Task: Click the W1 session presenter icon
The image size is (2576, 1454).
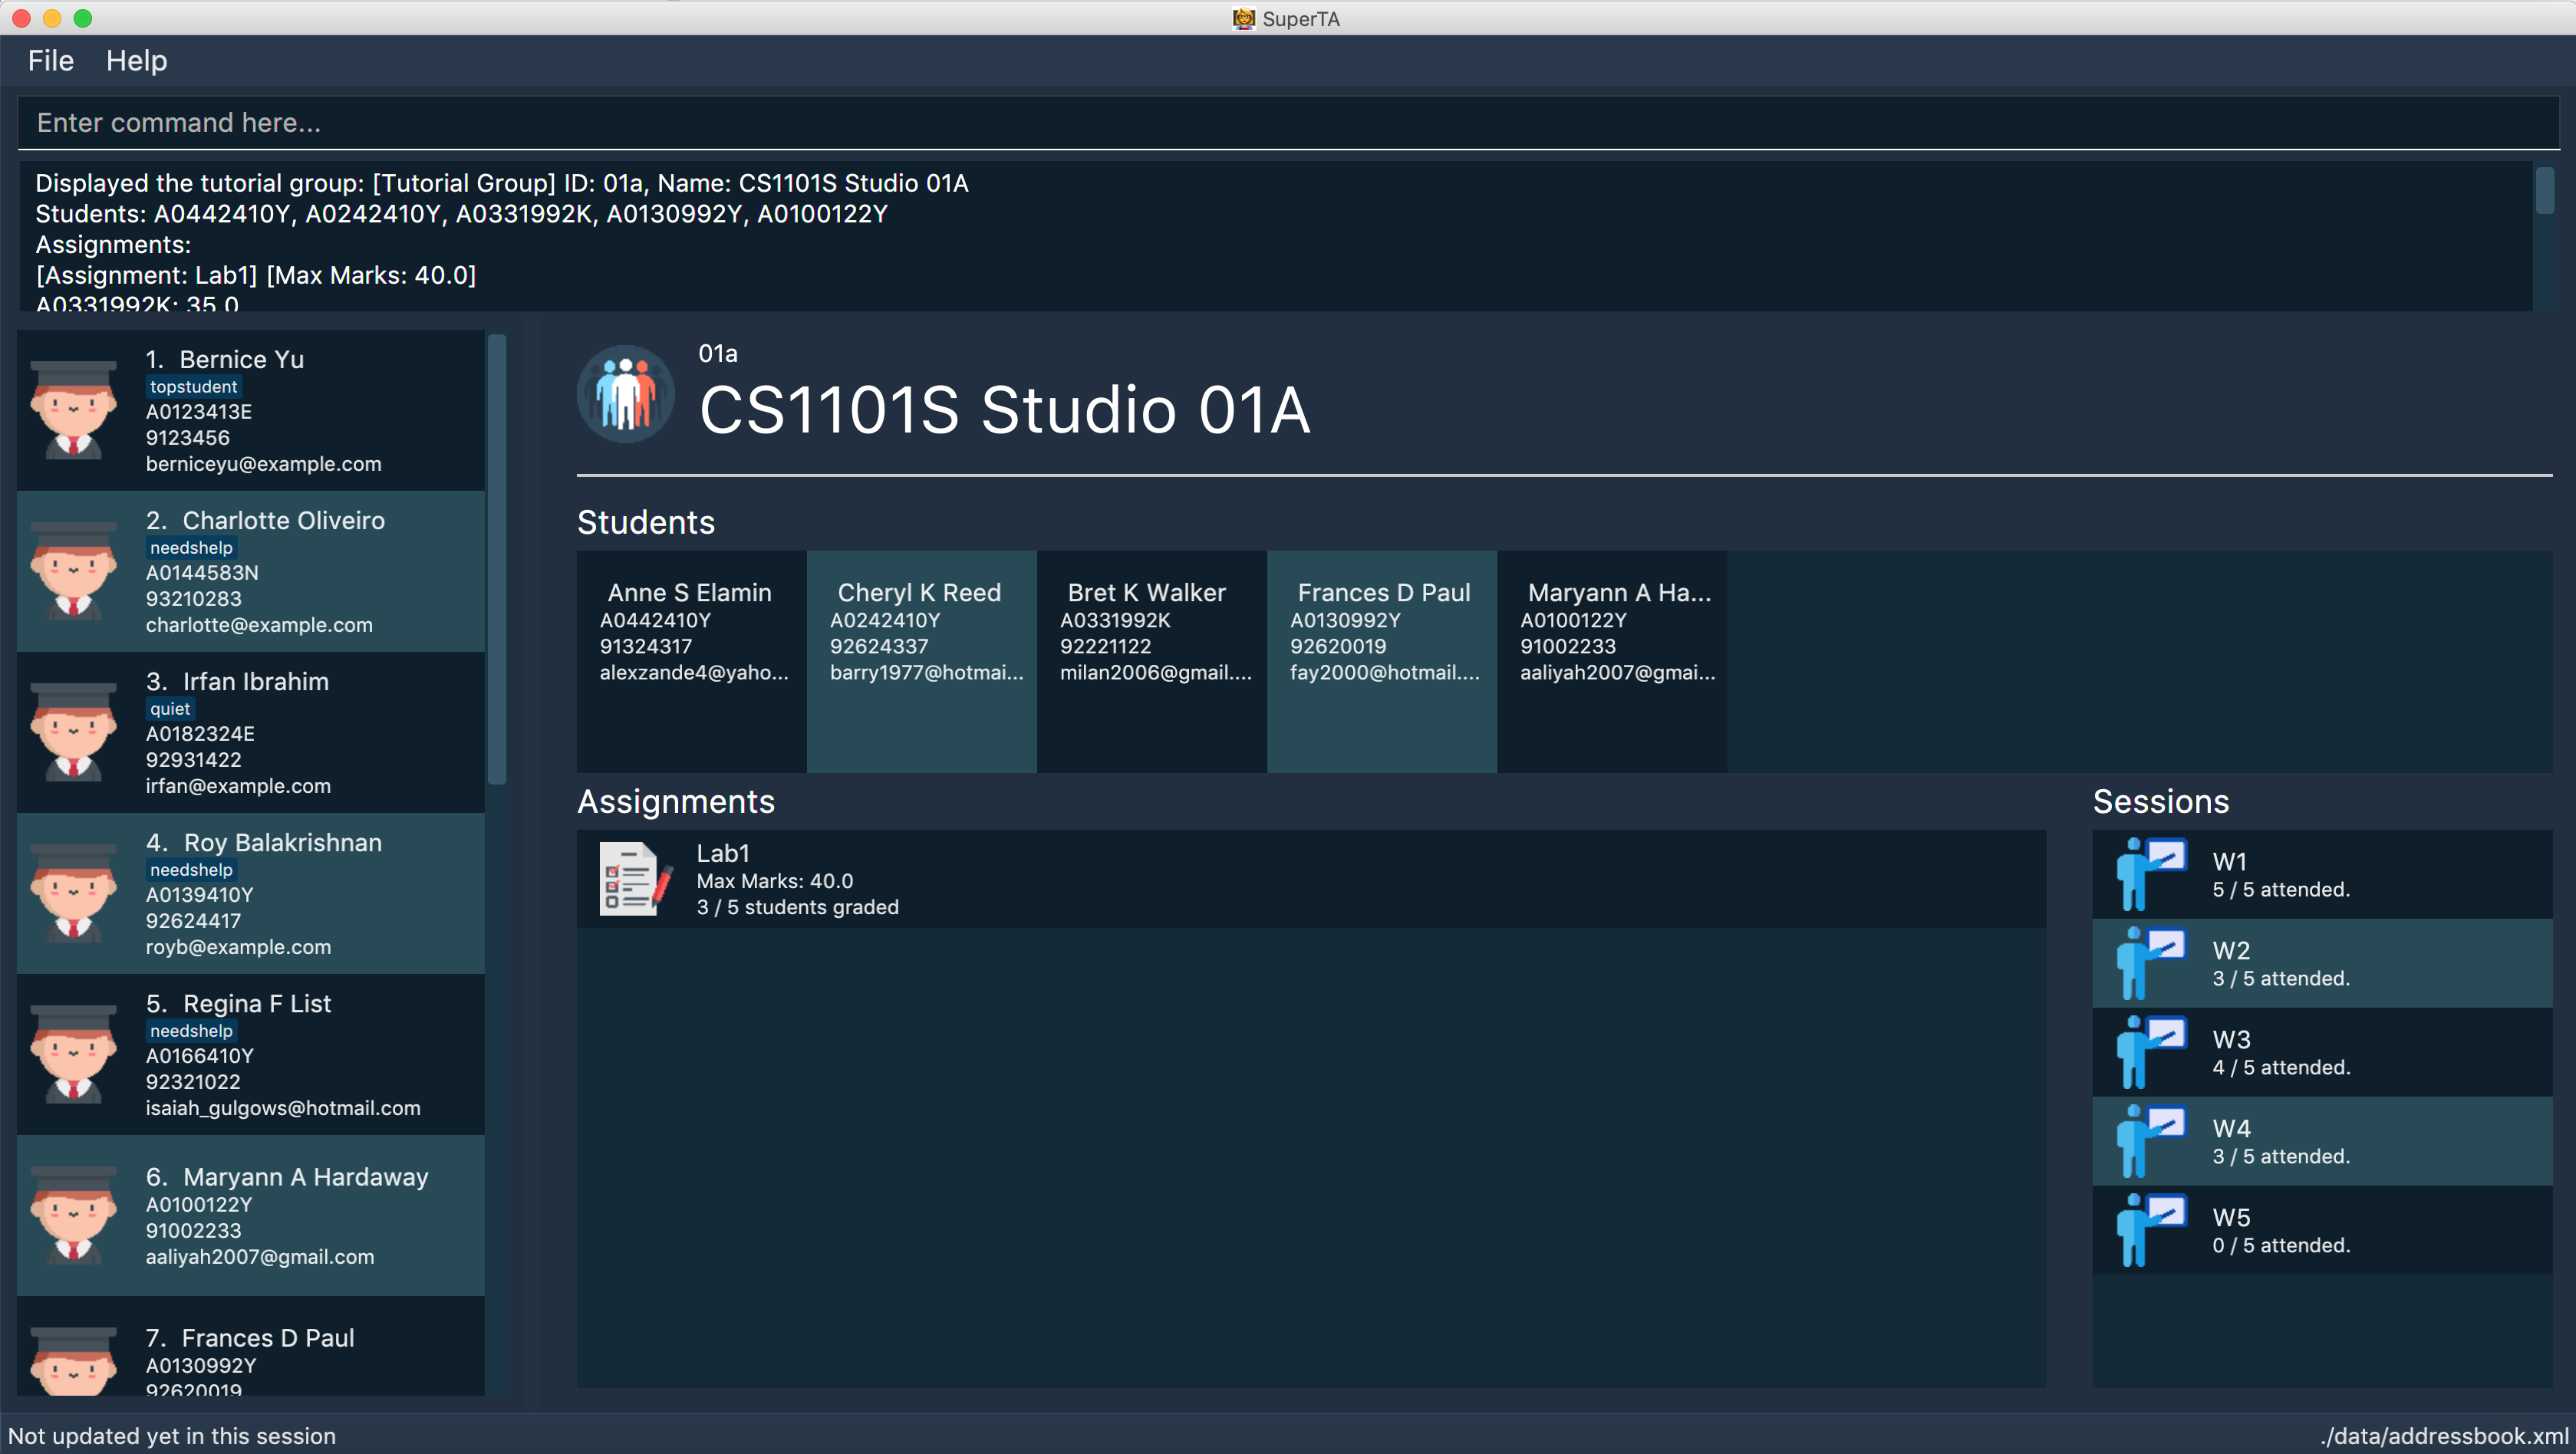Action: (x=2151, y=874)
